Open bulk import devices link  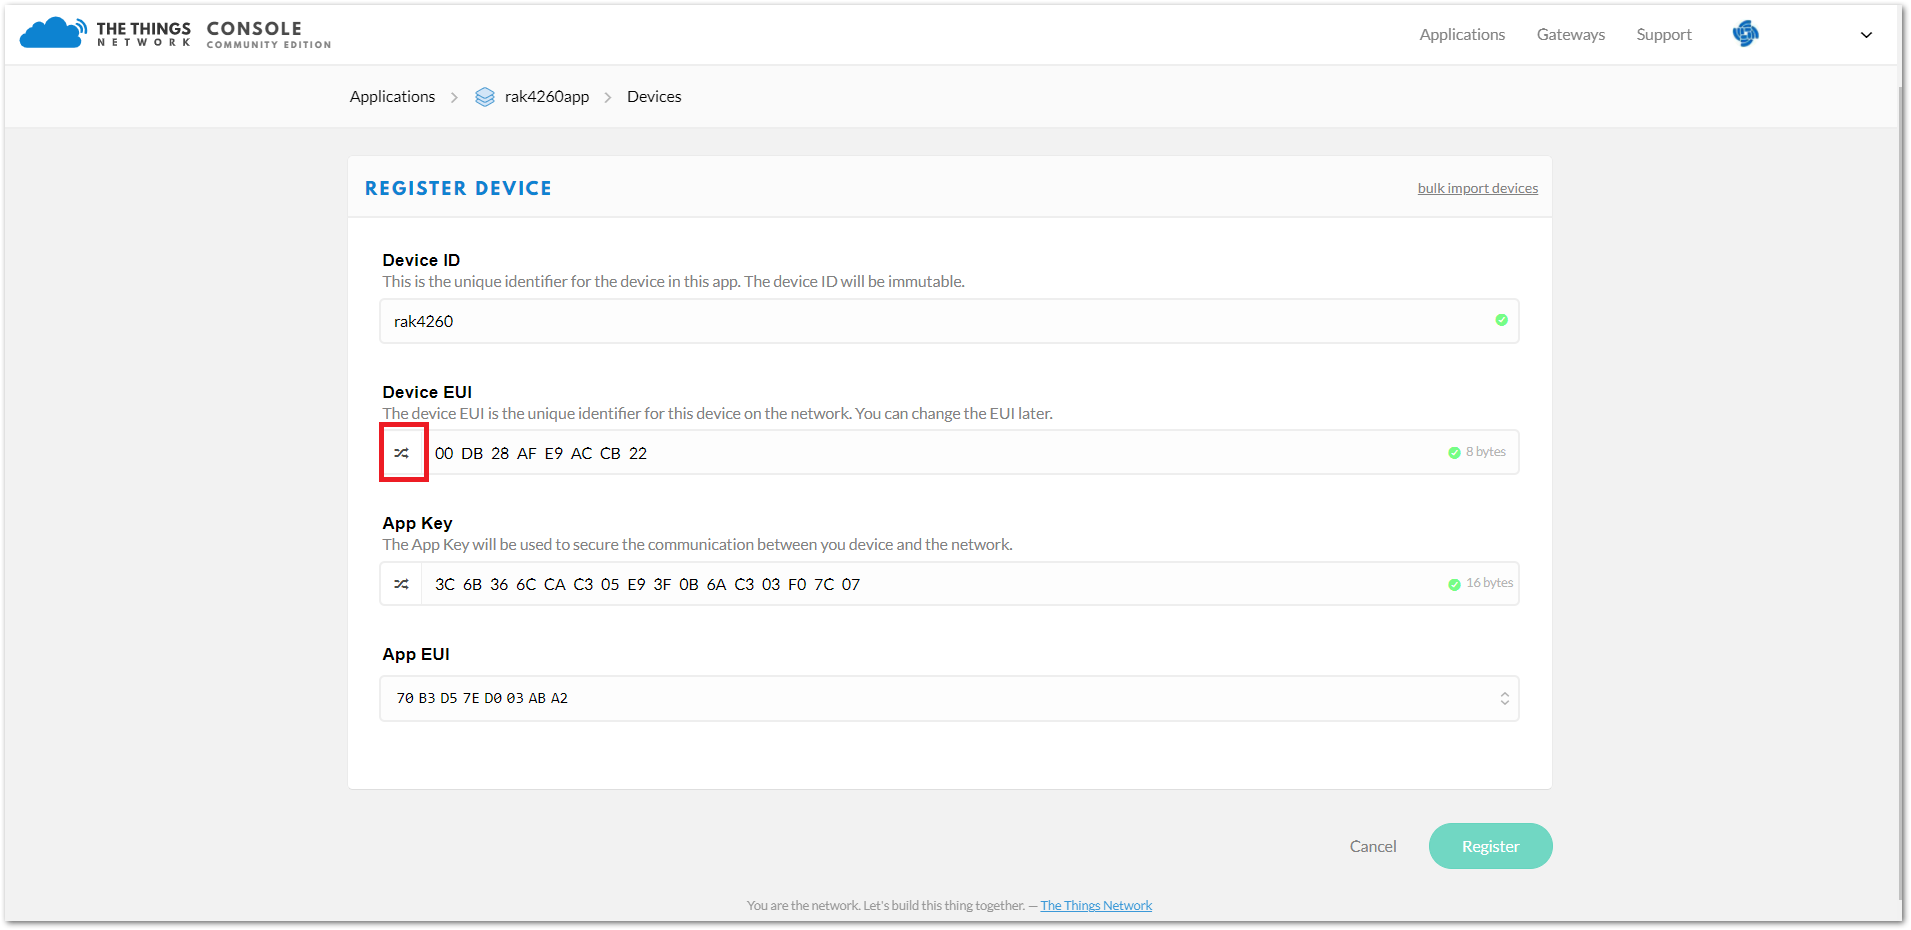(1477, 188)
